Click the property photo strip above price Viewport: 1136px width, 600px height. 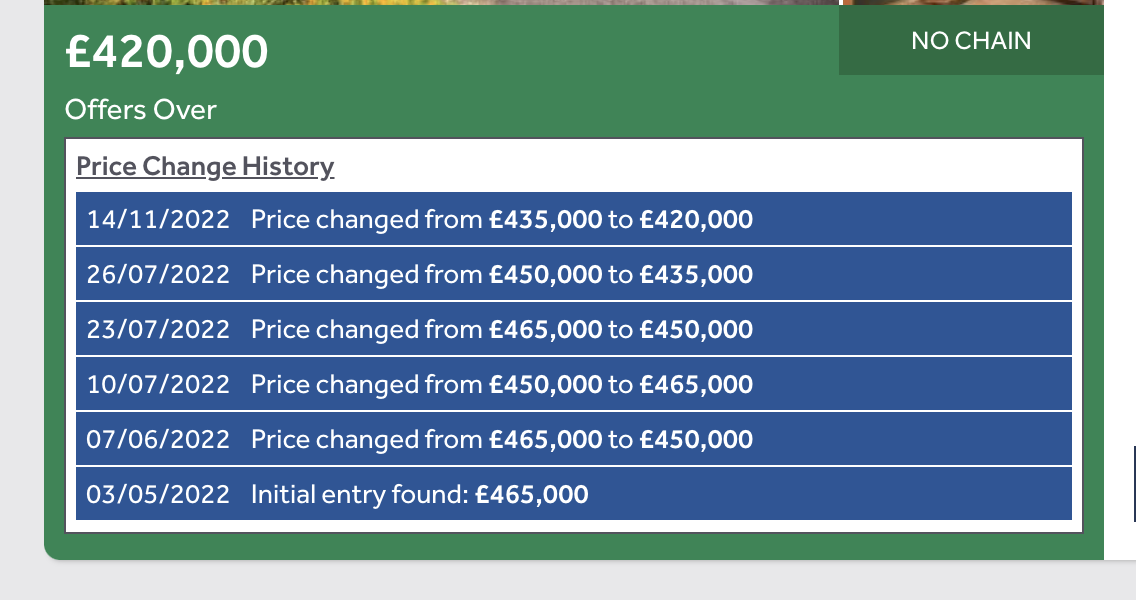[574, 2]
